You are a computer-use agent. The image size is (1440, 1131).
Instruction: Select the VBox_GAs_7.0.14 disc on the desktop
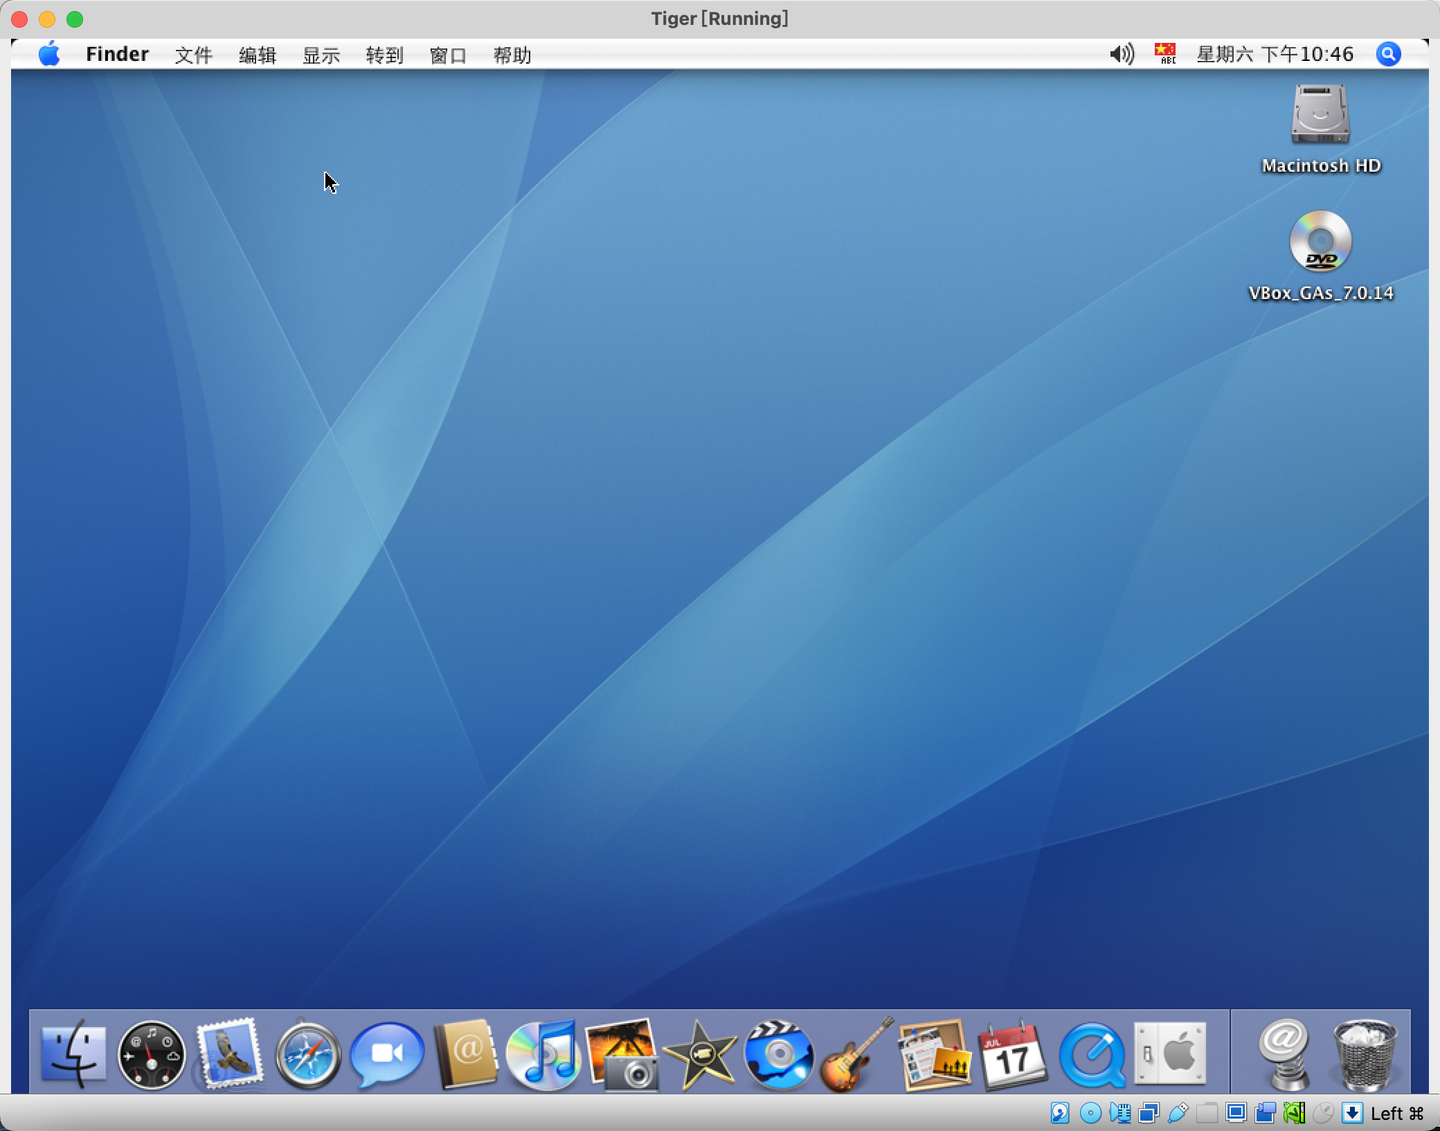pos(1321,242)
